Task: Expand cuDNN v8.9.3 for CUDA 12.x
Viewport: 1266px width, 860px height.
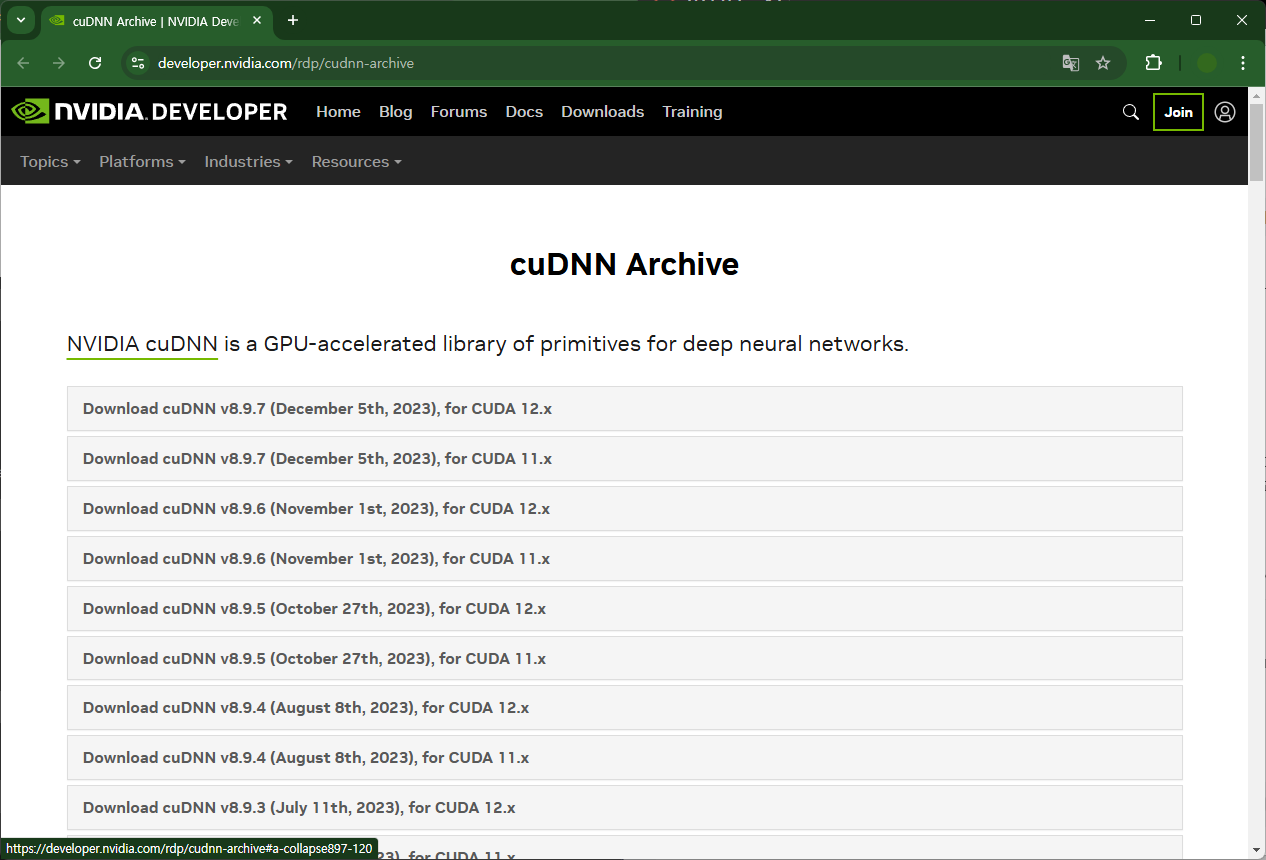Action: (x=624, y=808)
